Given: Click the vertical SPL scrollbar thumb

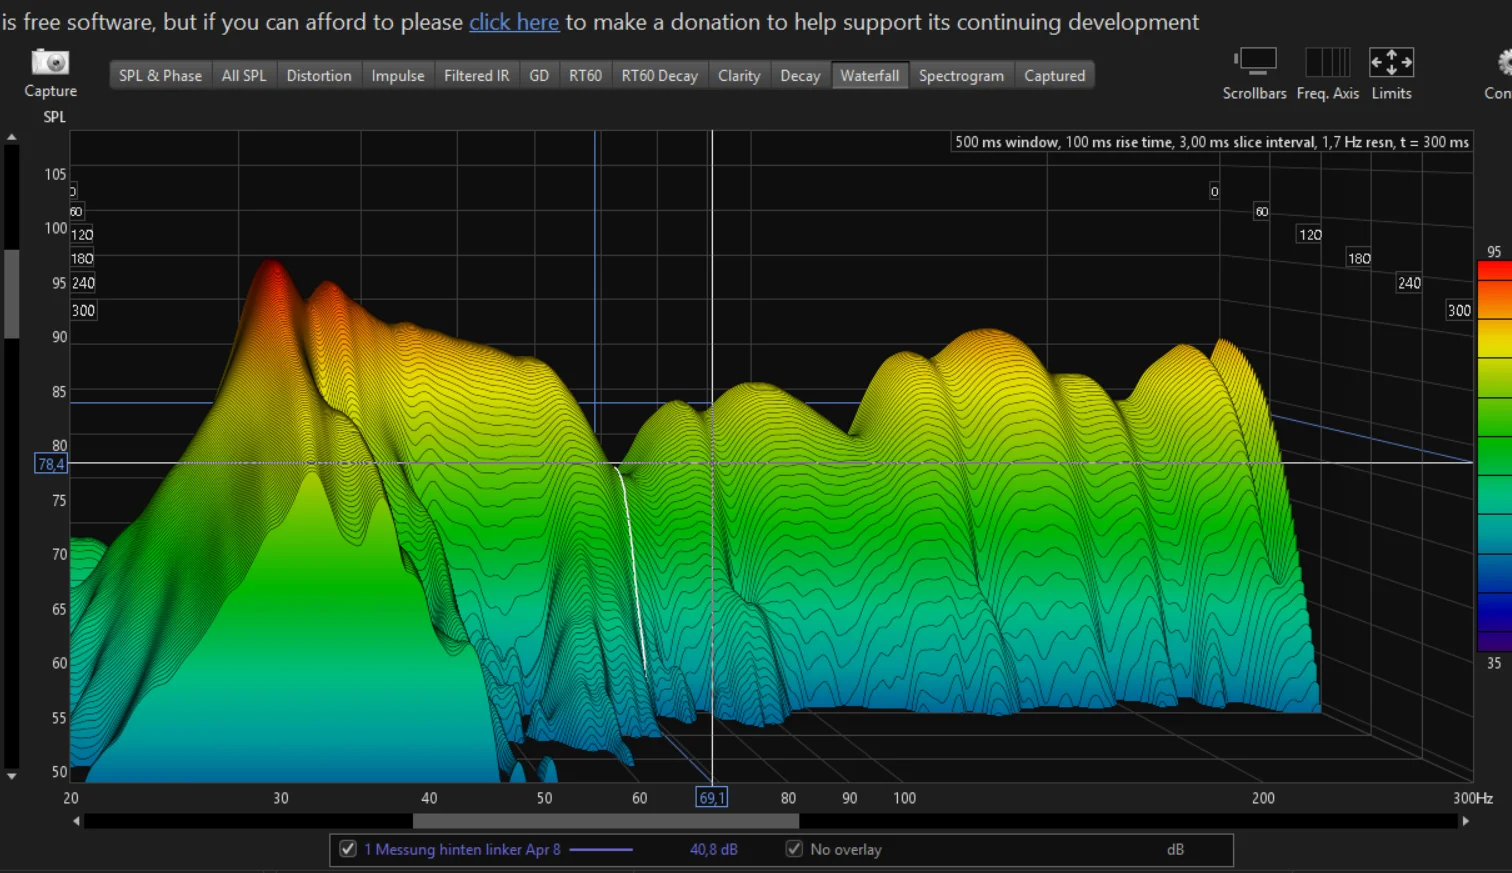Looking at the screenshot, I should click(12, 294).
